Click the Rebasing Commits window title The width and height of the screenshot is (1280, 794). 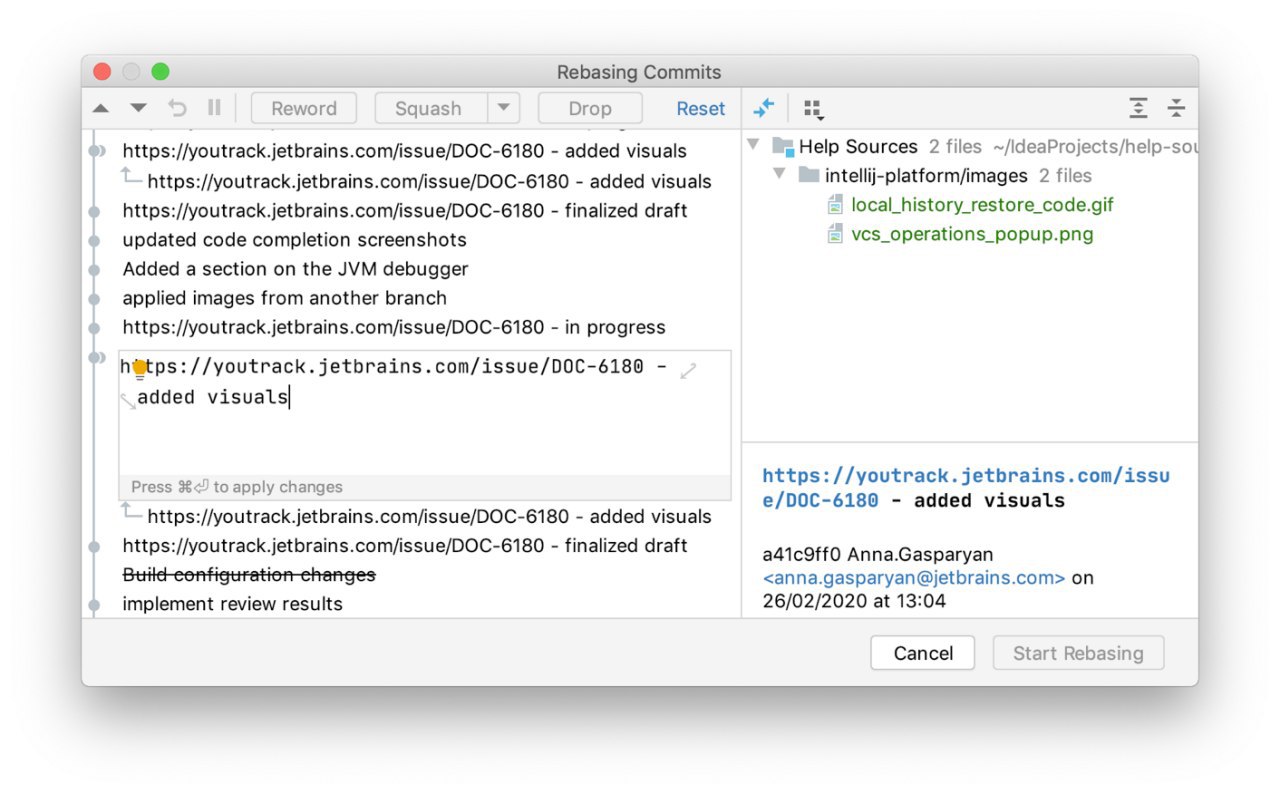point(639,72)
